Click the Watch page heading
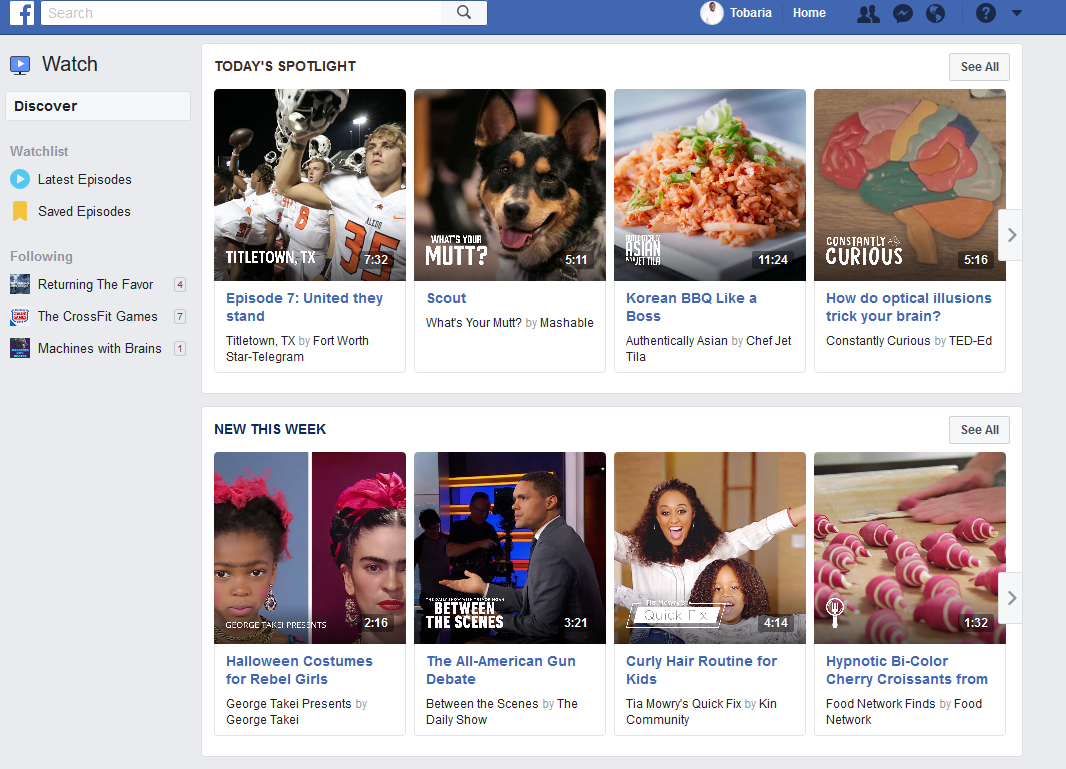Viewport: 1066px width, 769px height. pyautogui.click(x=69, y=64)
